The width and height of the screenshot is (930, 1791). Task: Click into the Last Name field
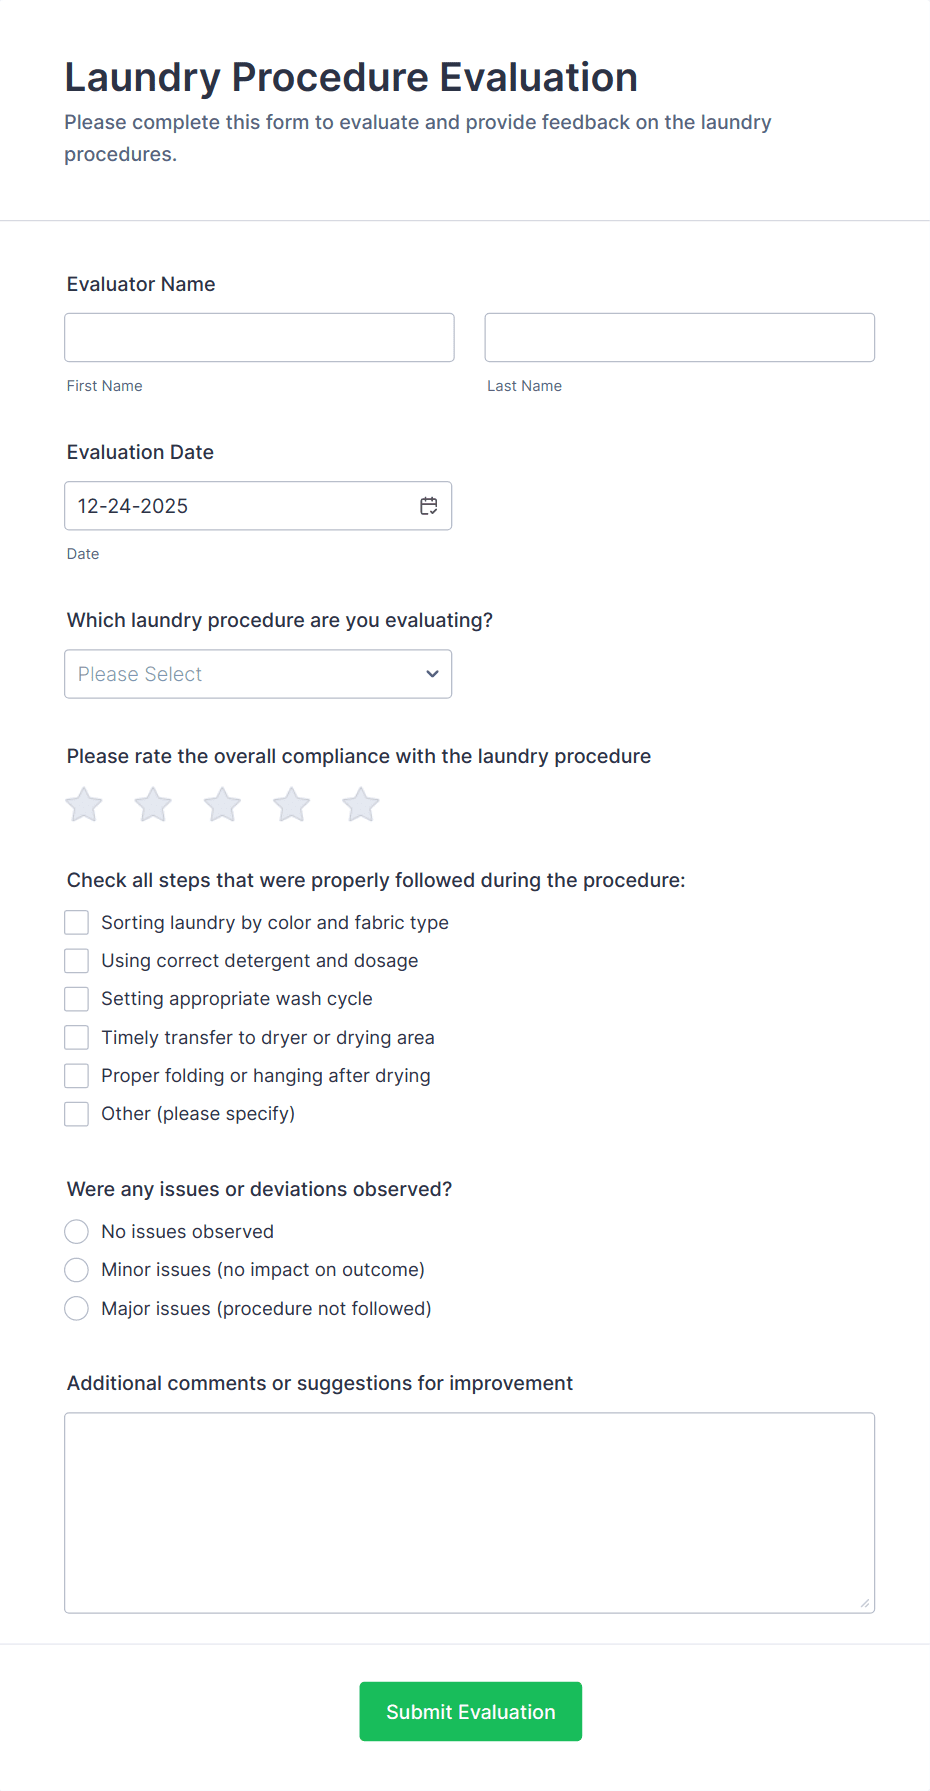pyautogui.click(x=679, y=337)
